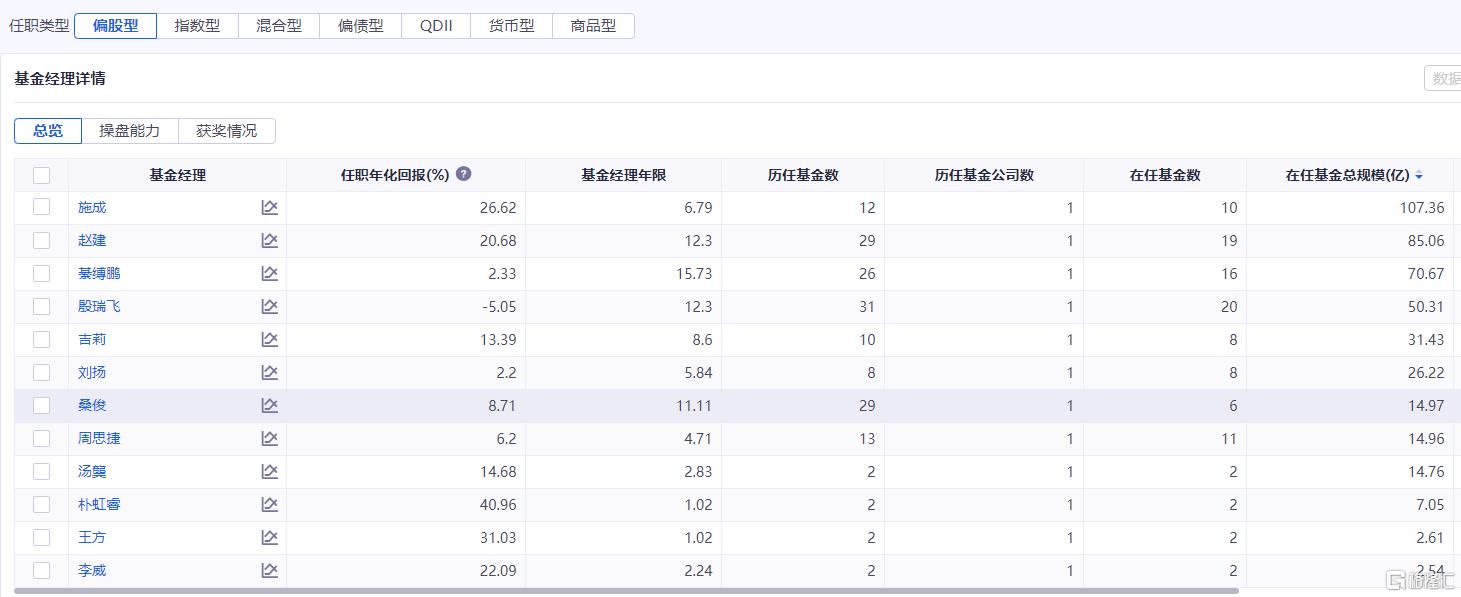Open fund manager 綦缚鹏's profile link
The height and width of the screenshot is (597, 1461).
pyautogui.click(x=99, y=273)
